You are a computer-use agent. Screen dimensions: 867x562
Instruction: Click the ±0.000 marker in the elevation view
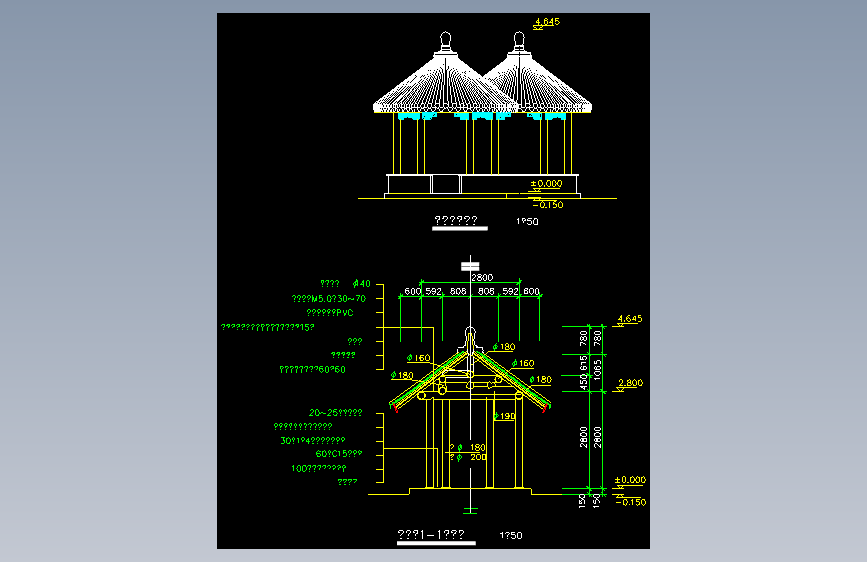[546, 184]
